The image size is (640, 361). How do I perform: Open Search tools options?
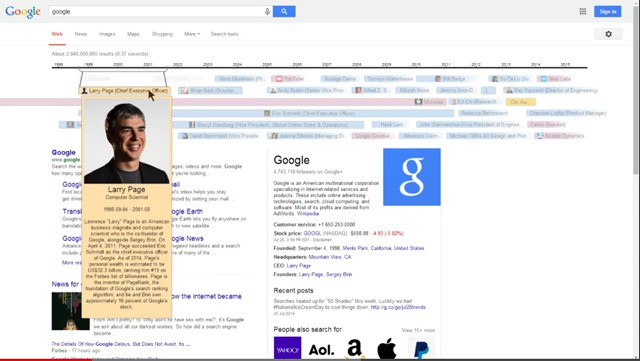coord(224,34)
